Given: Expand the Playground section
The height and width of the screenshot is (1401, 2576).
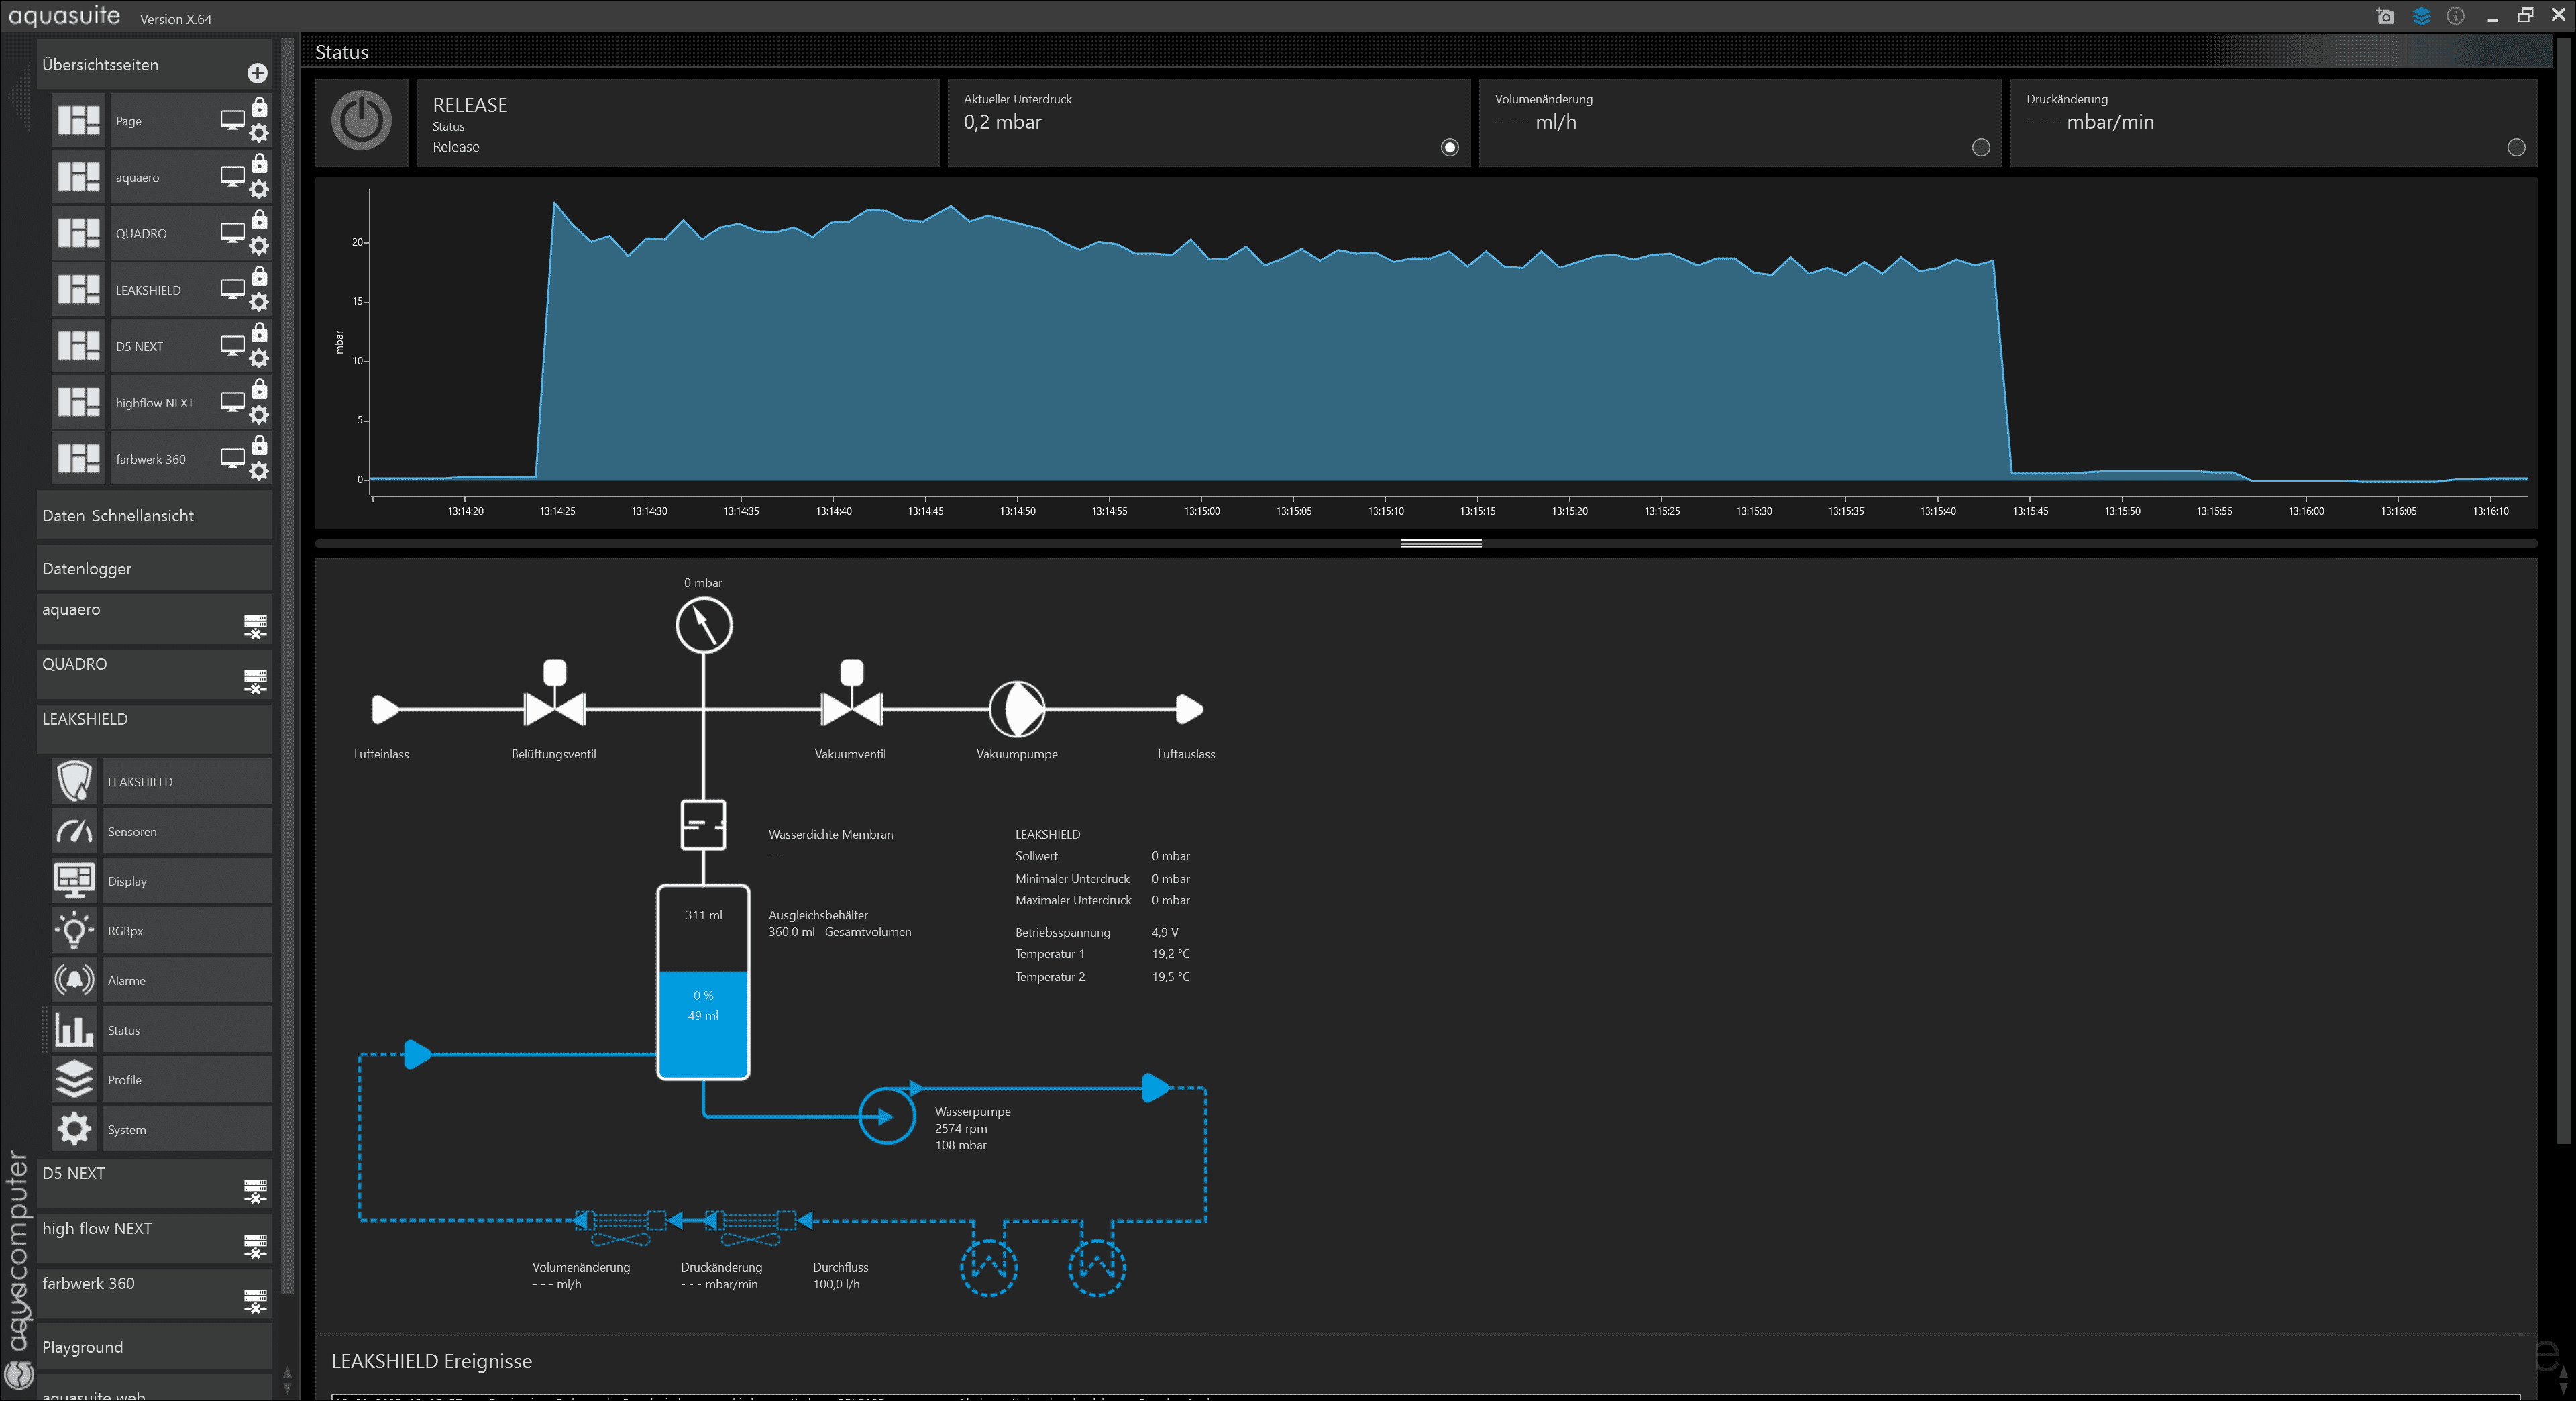Looking at the screenshot, I should [154, 1347].
